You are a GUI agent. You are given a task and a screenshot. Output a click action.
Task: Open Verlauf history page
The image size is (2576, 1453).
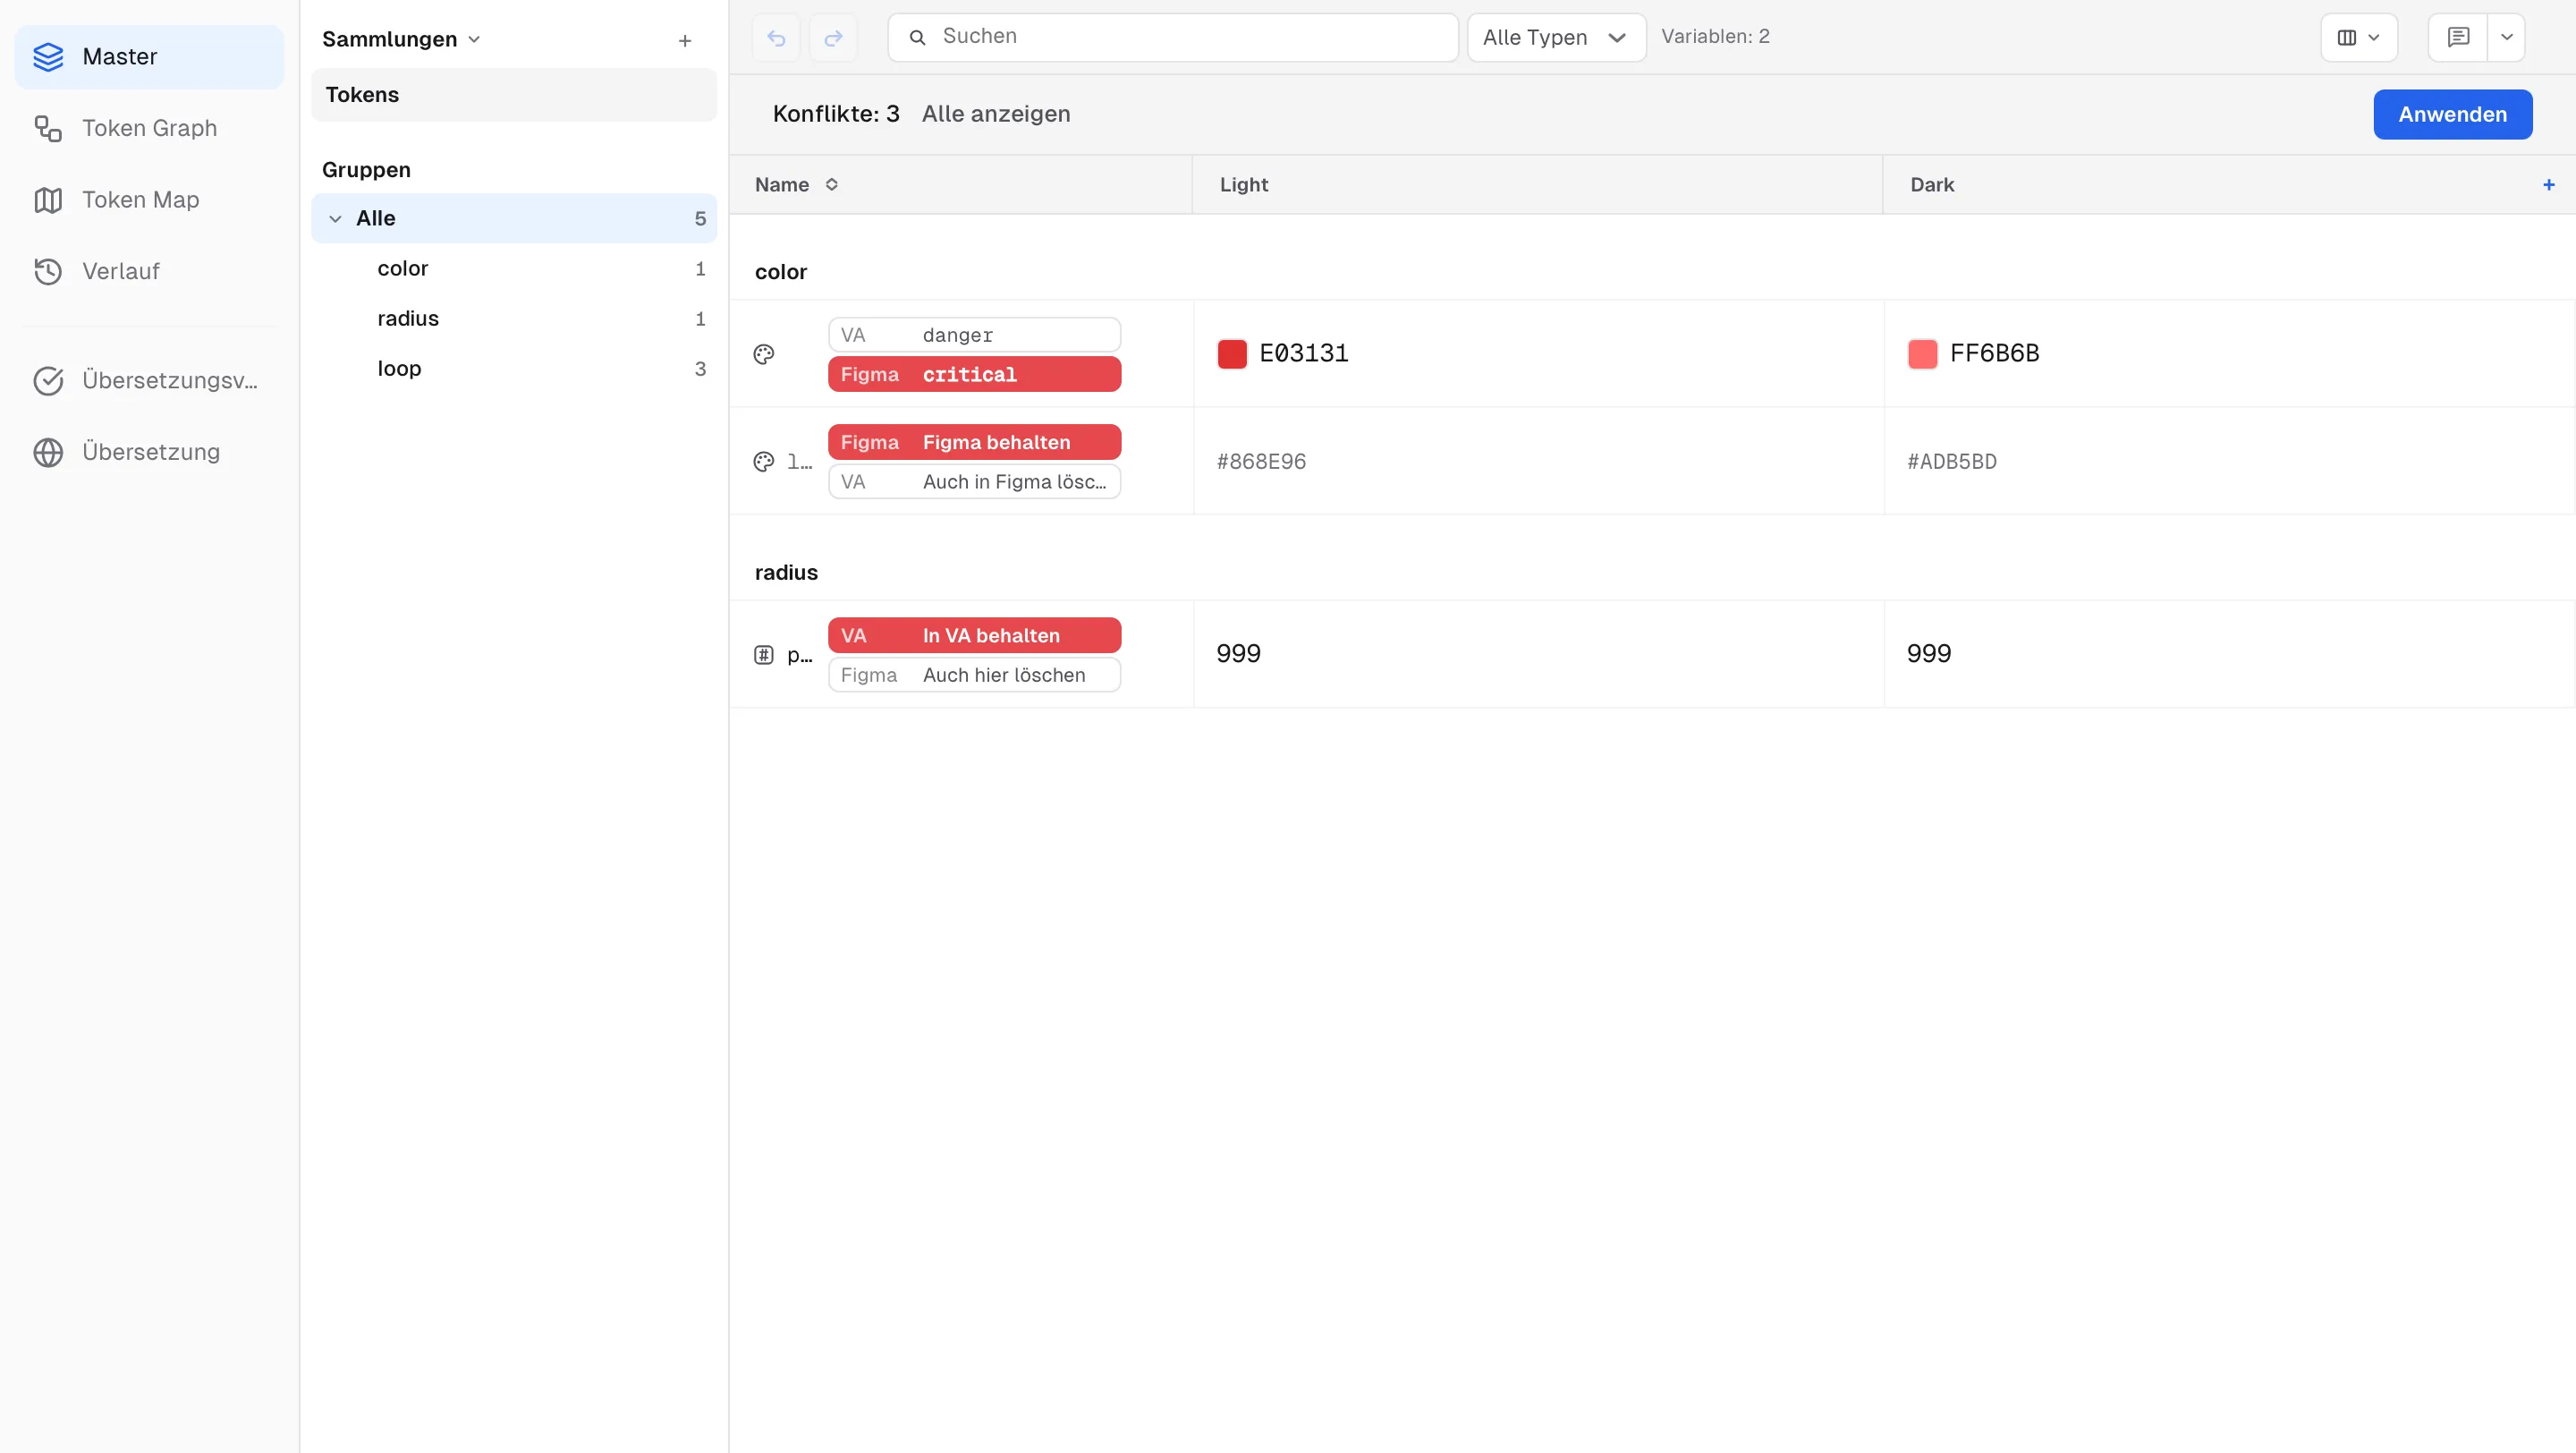pyautogui.click(x=149, y=271)
